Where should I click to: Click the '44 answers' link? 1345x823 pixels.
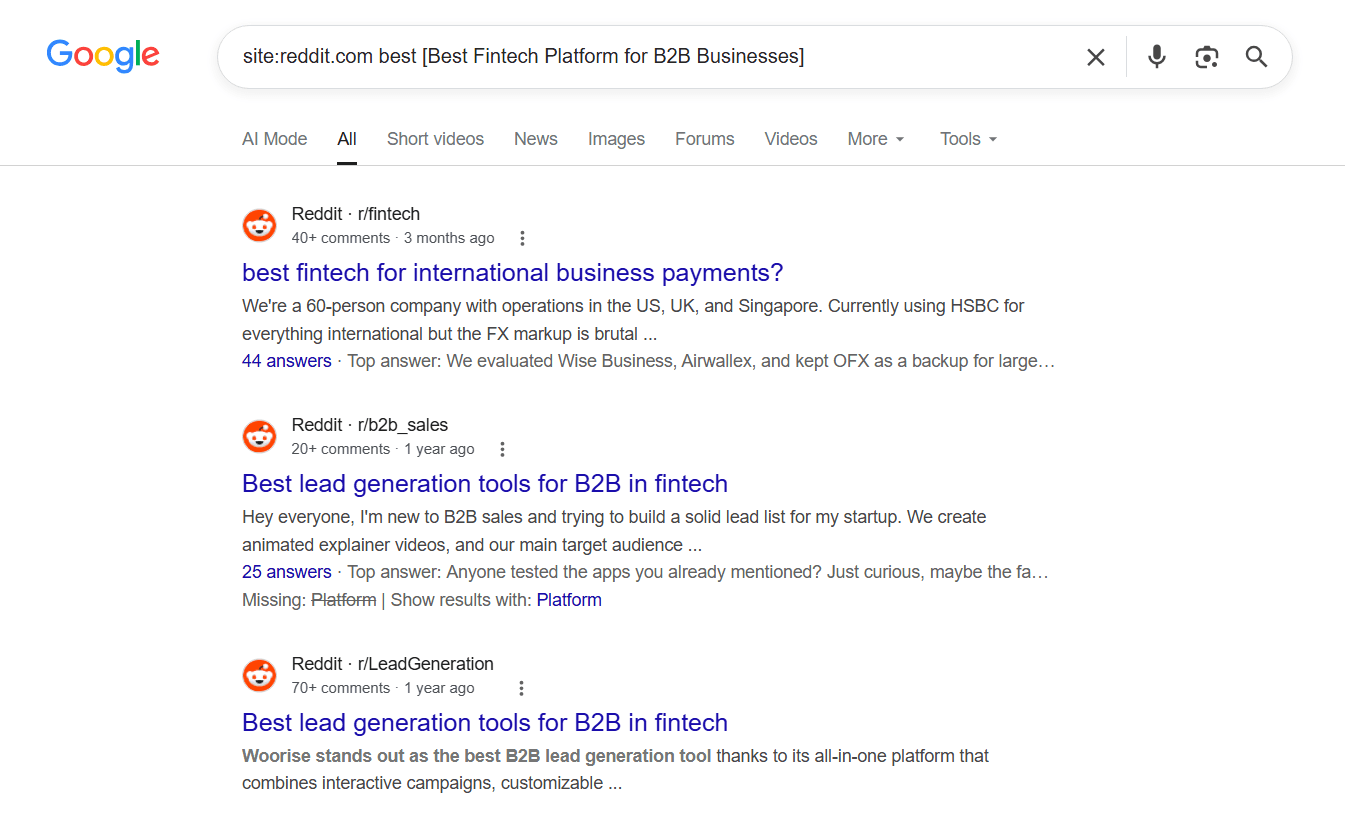click(x=287, y=361)
